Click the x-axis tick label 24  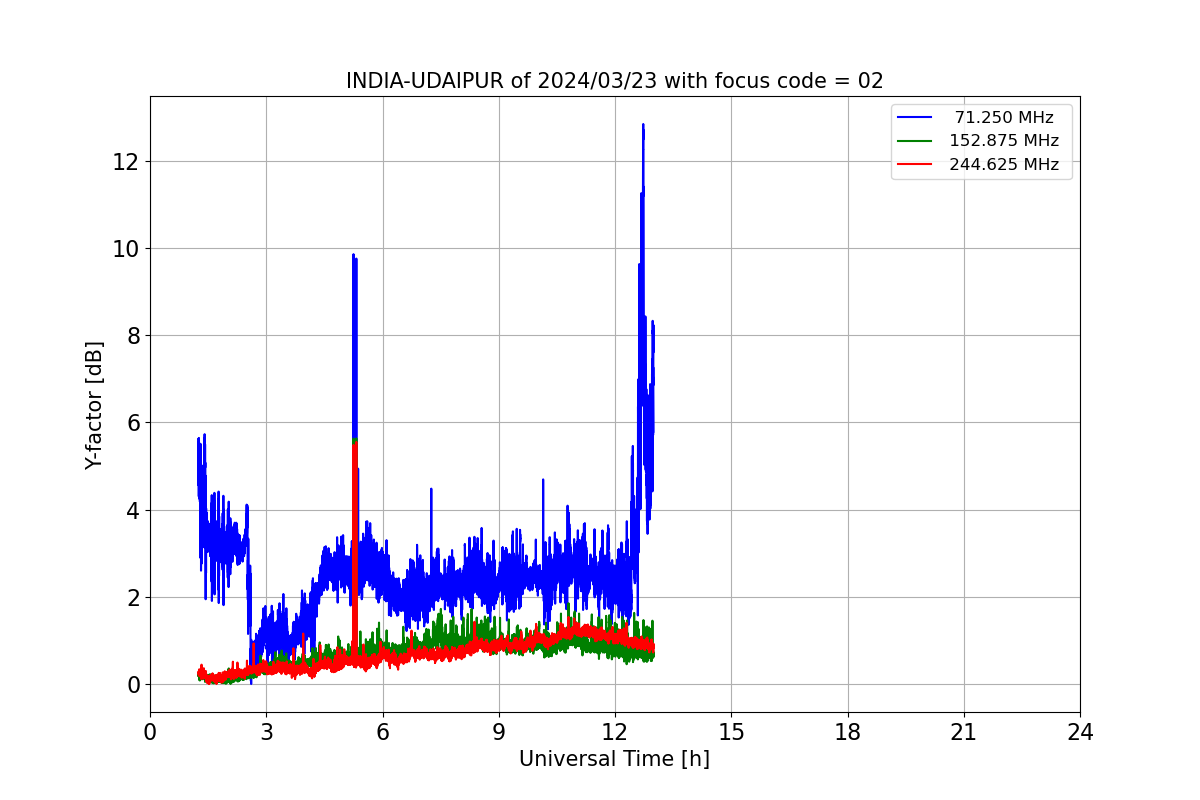pyautogui.click(x=1080, y=732)
